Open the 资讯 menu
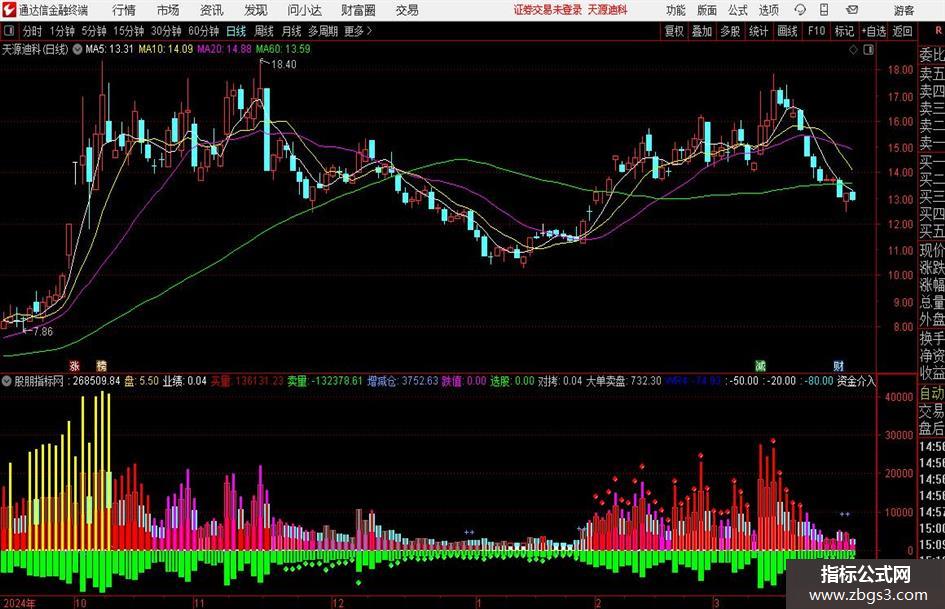This screenshot has width=945, height=609. click(212, 10)
